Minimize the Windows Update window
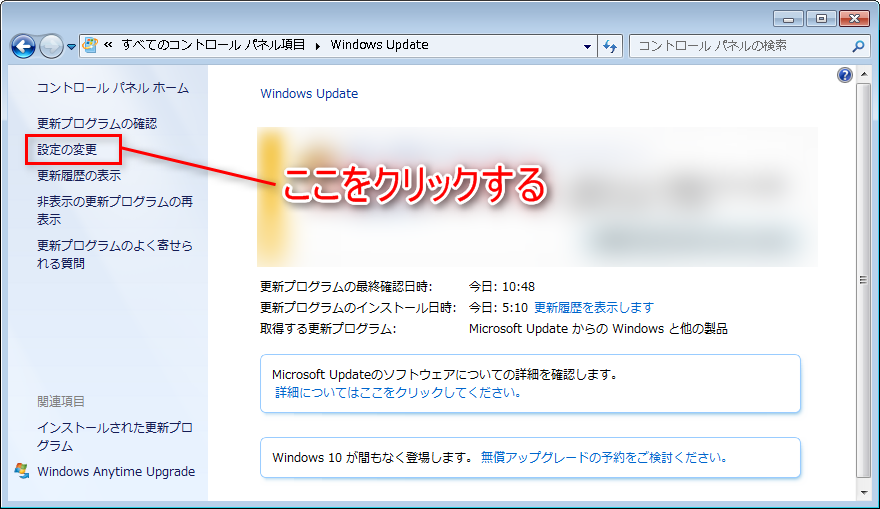The image size is (880, 509). pyautogui.click(x=789, y=19)
